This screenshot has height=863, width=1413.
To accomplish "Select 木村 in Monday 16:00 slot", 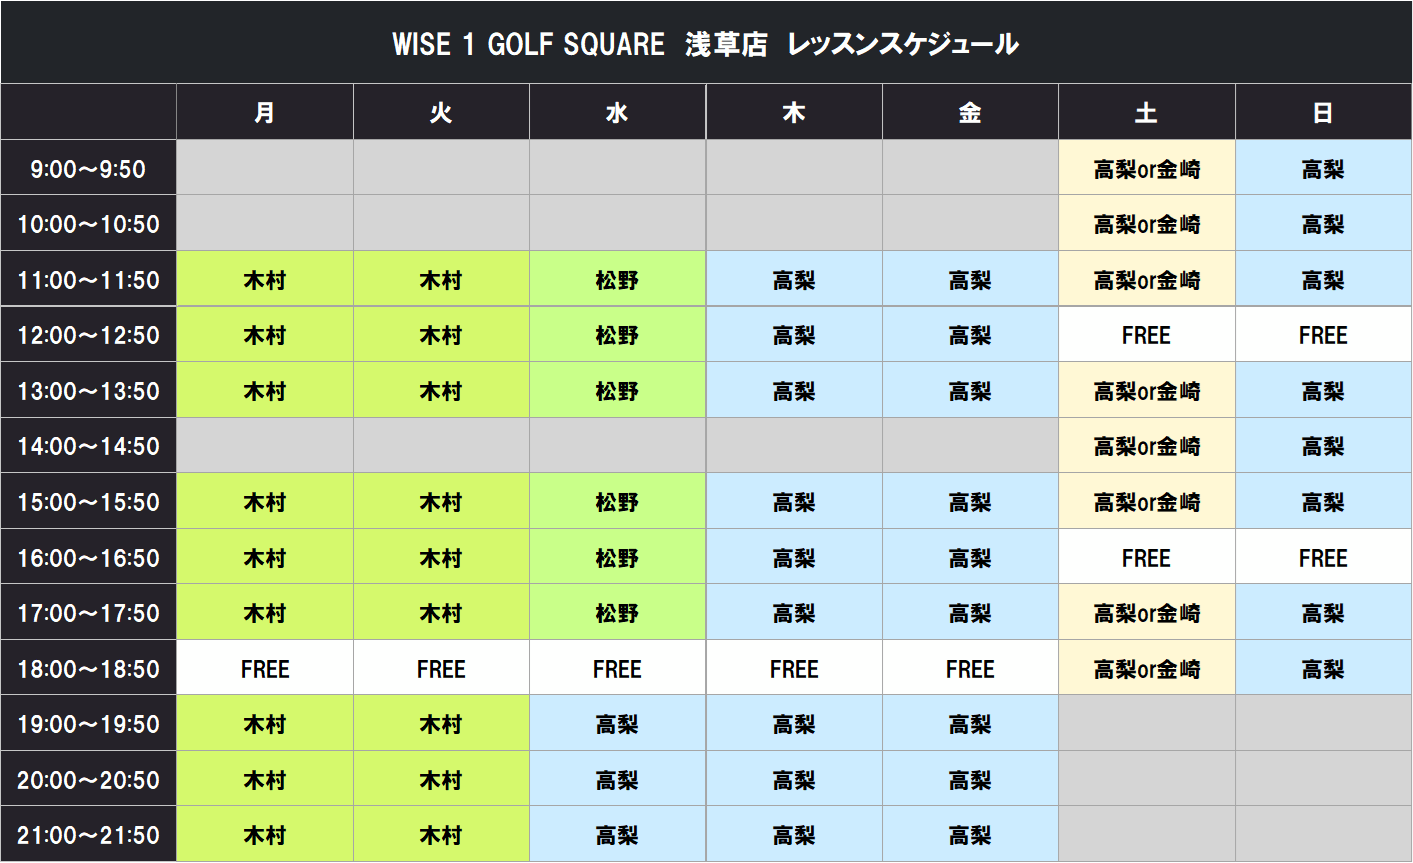I will 265,557.
